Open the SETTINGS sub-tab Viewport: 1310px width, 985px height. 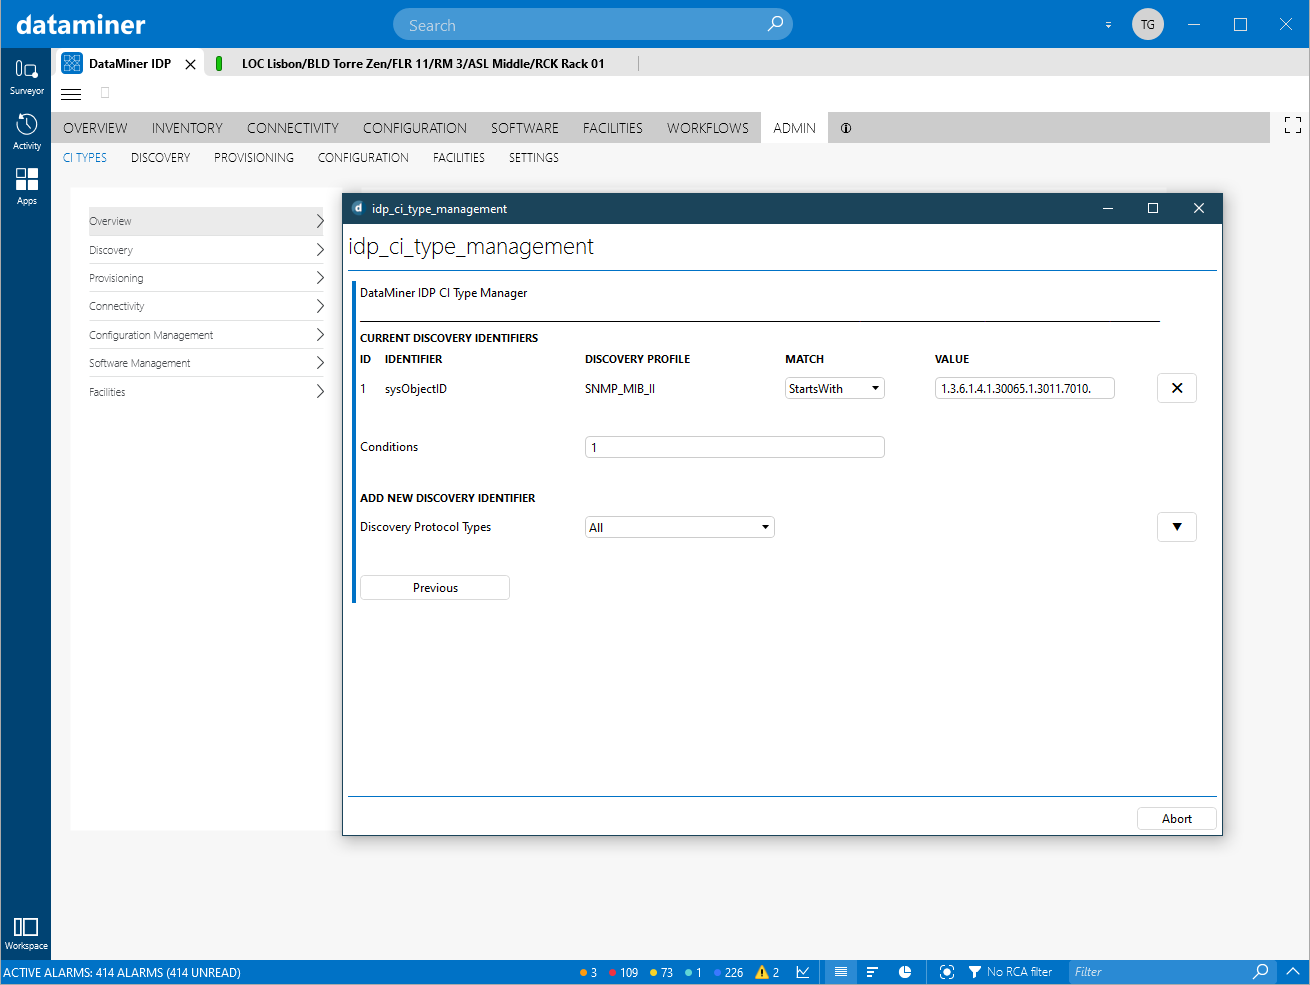(x=534, y=158)
